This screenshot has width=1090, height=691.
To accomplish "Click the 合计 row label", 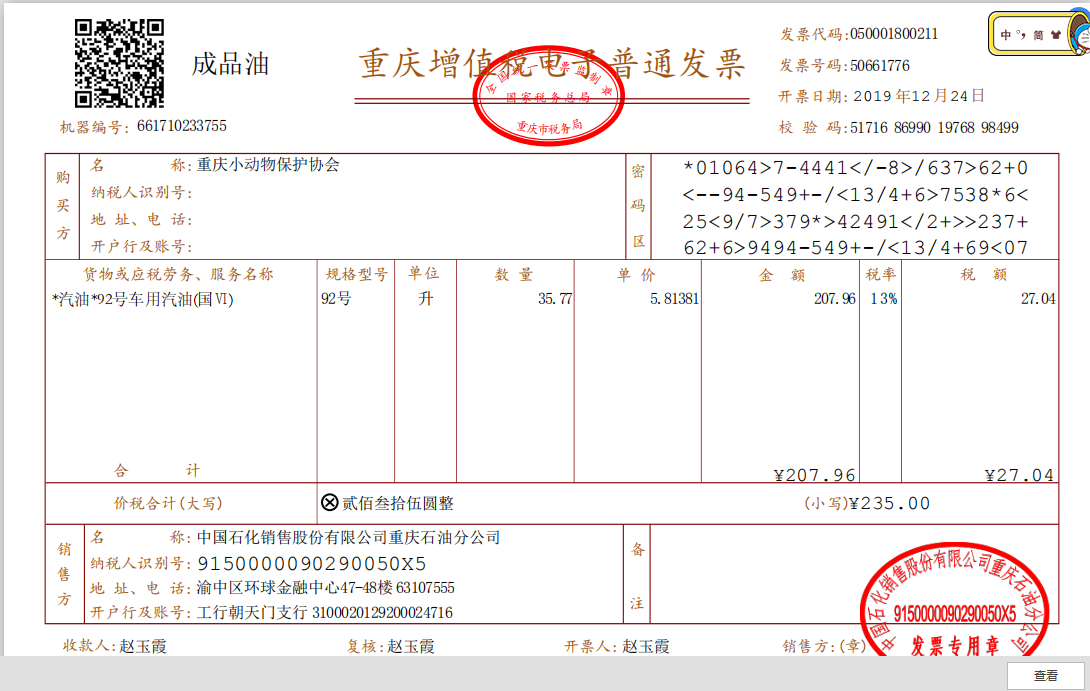I will tap(157, 471).
